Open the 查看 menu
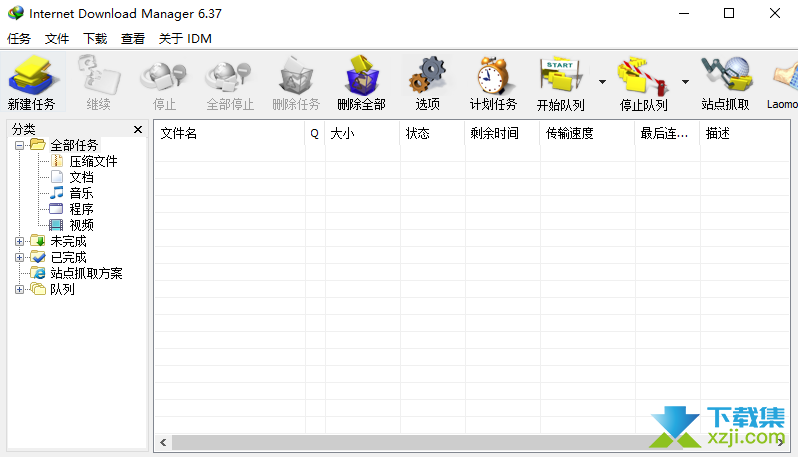This screenshot has width=798, height=457. pyautogui.click(x=133, y=39)
